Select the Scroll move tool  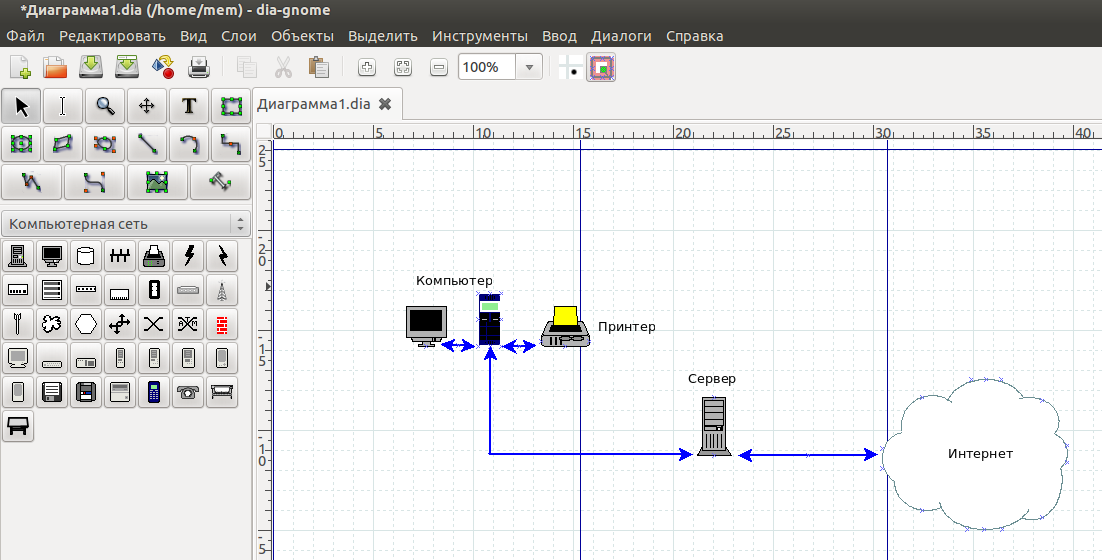[147, 106]
